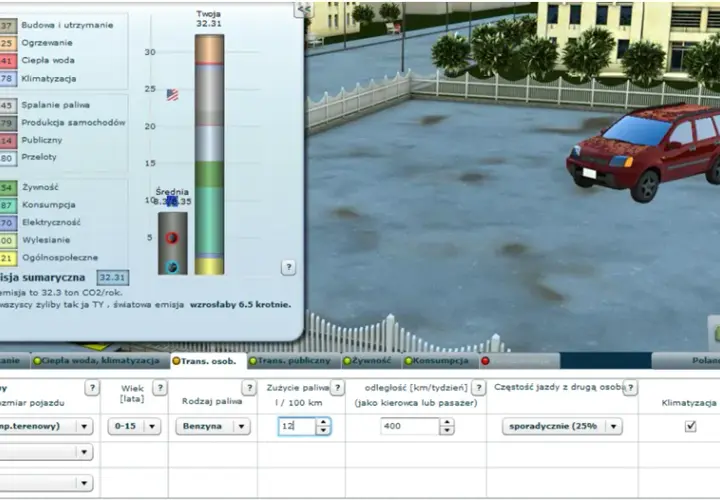Click the Klimatyzacja value box
This screenshot has height=500, width=720.
8,79
